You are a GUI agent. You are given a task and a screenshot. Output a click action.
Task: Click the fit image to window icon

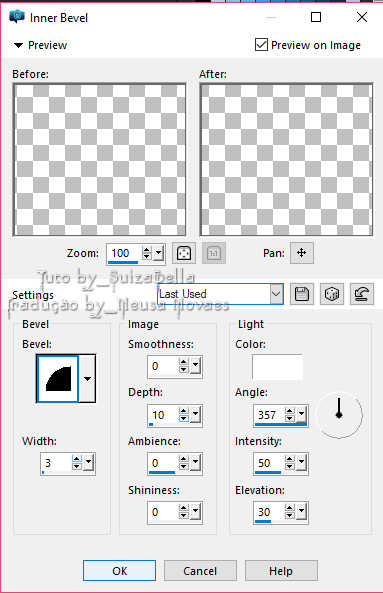coord(184,253)
